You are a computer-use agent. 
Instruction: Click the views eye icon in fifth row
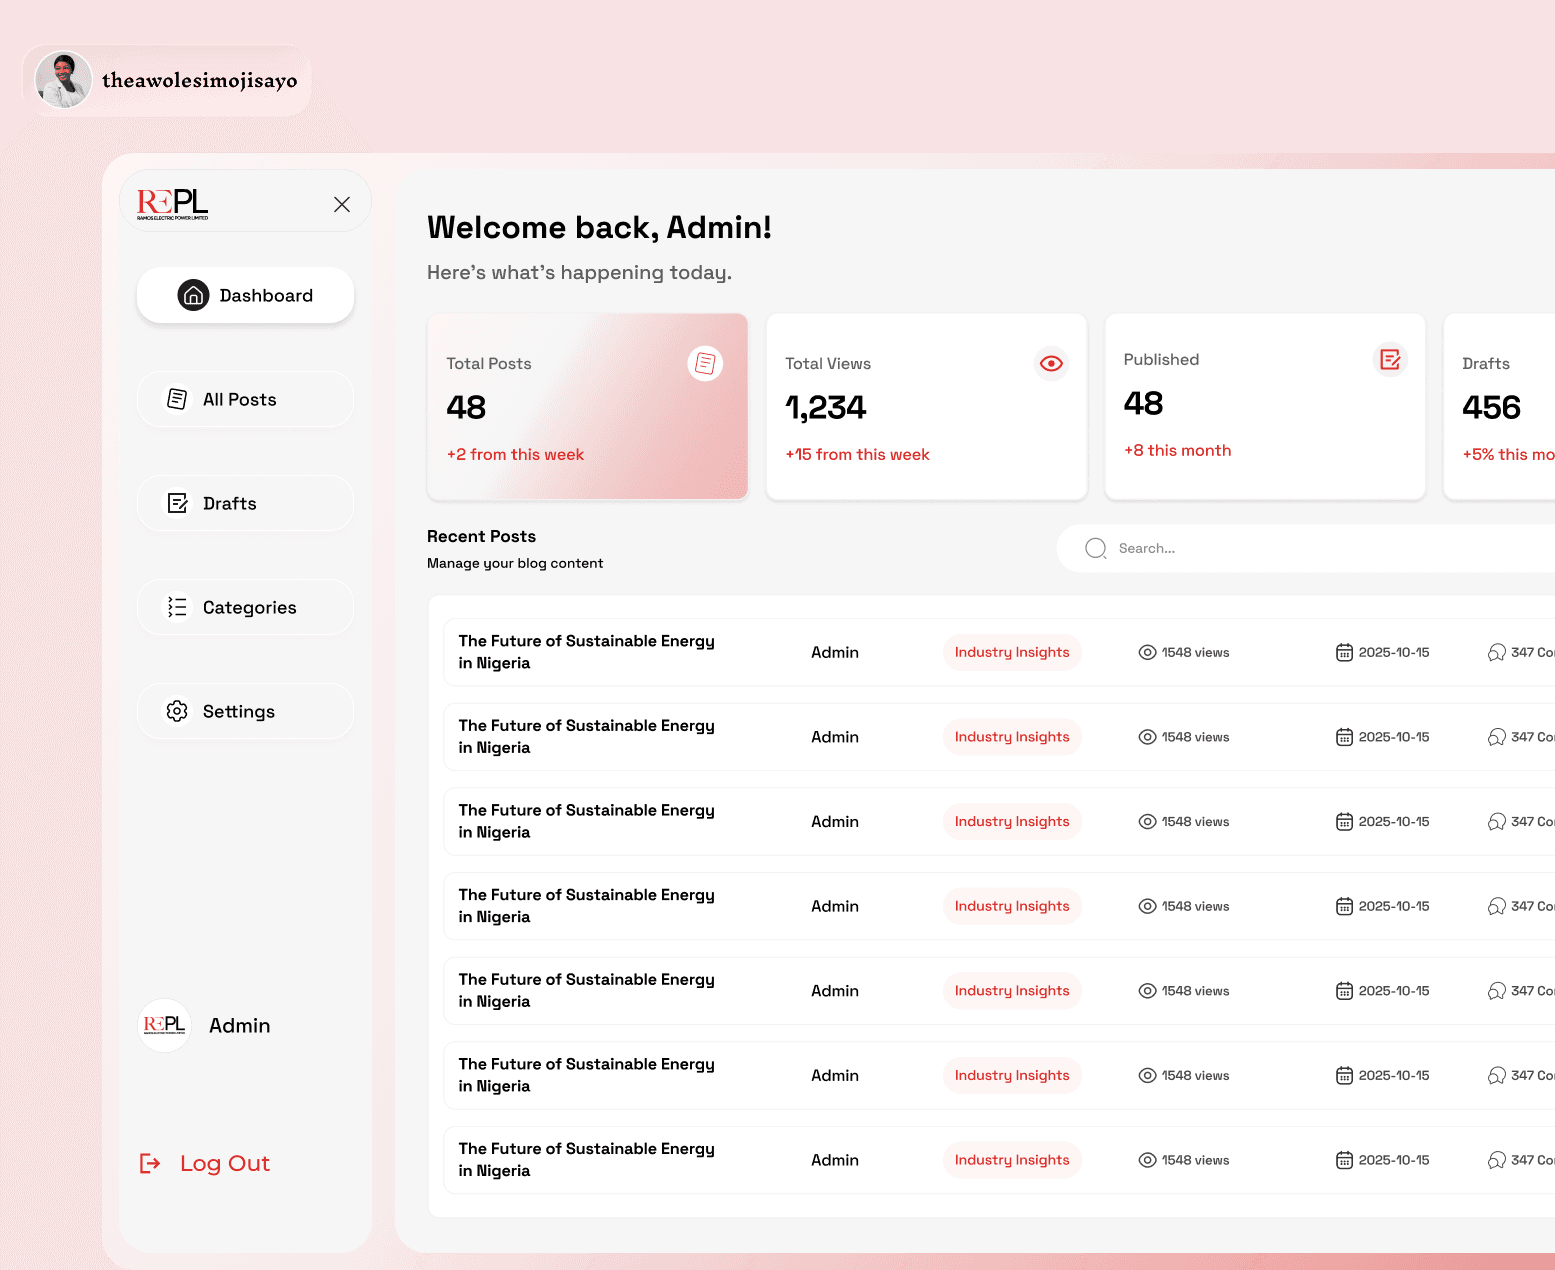pyautogui.click(x=1148, y=991)
